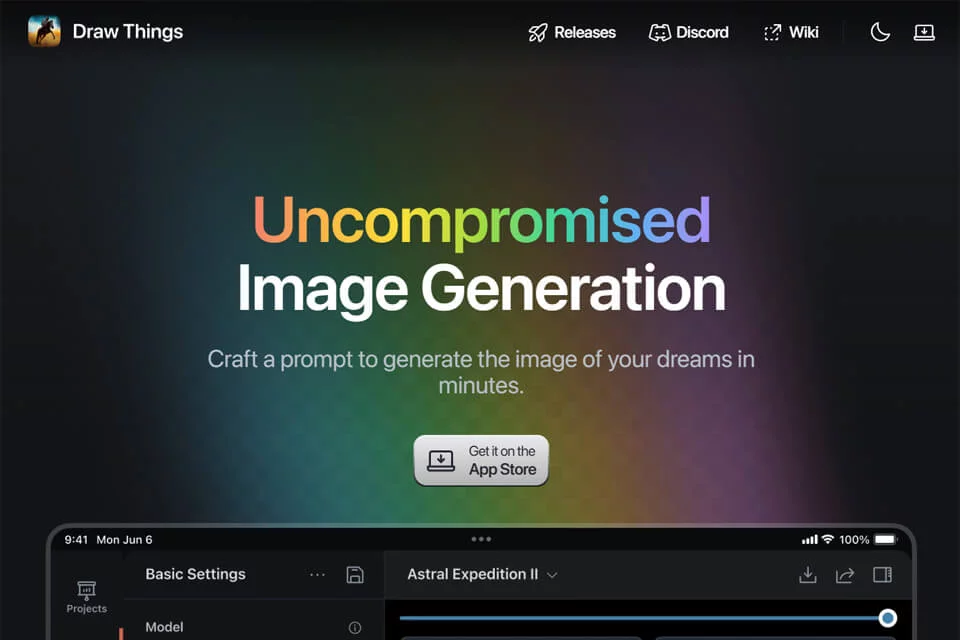Viewport: 960px width, 640px height.
Task: Click the battery icon in the iPad status bar
Action: click(885, 540)
